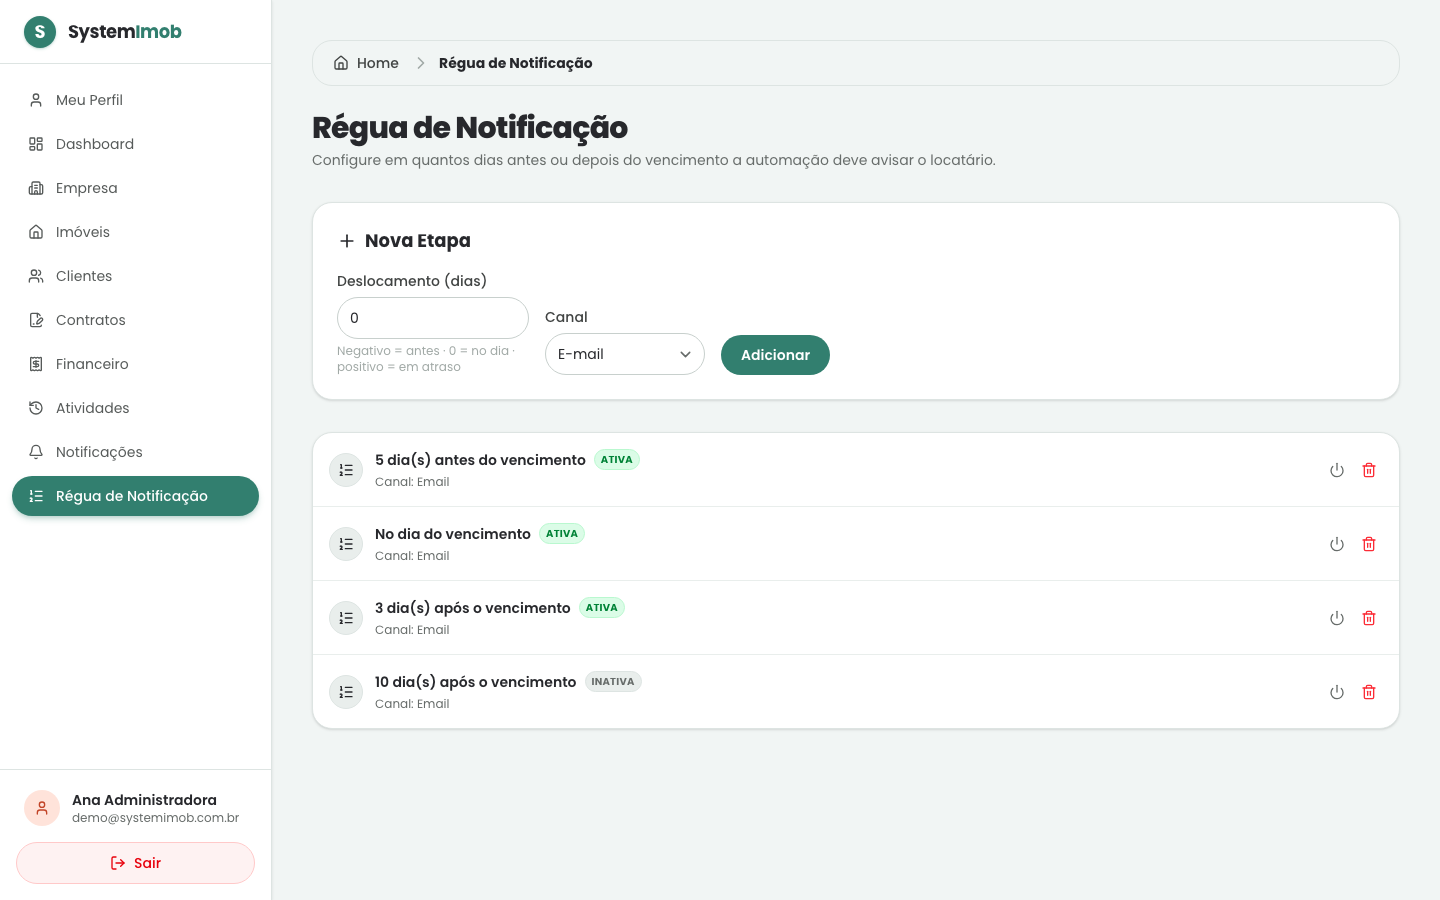Viewport: 1440px width, 900px height.
Task: Activate the "10 dia(s) após o vencimento" step
Action: coord(1337,692)
